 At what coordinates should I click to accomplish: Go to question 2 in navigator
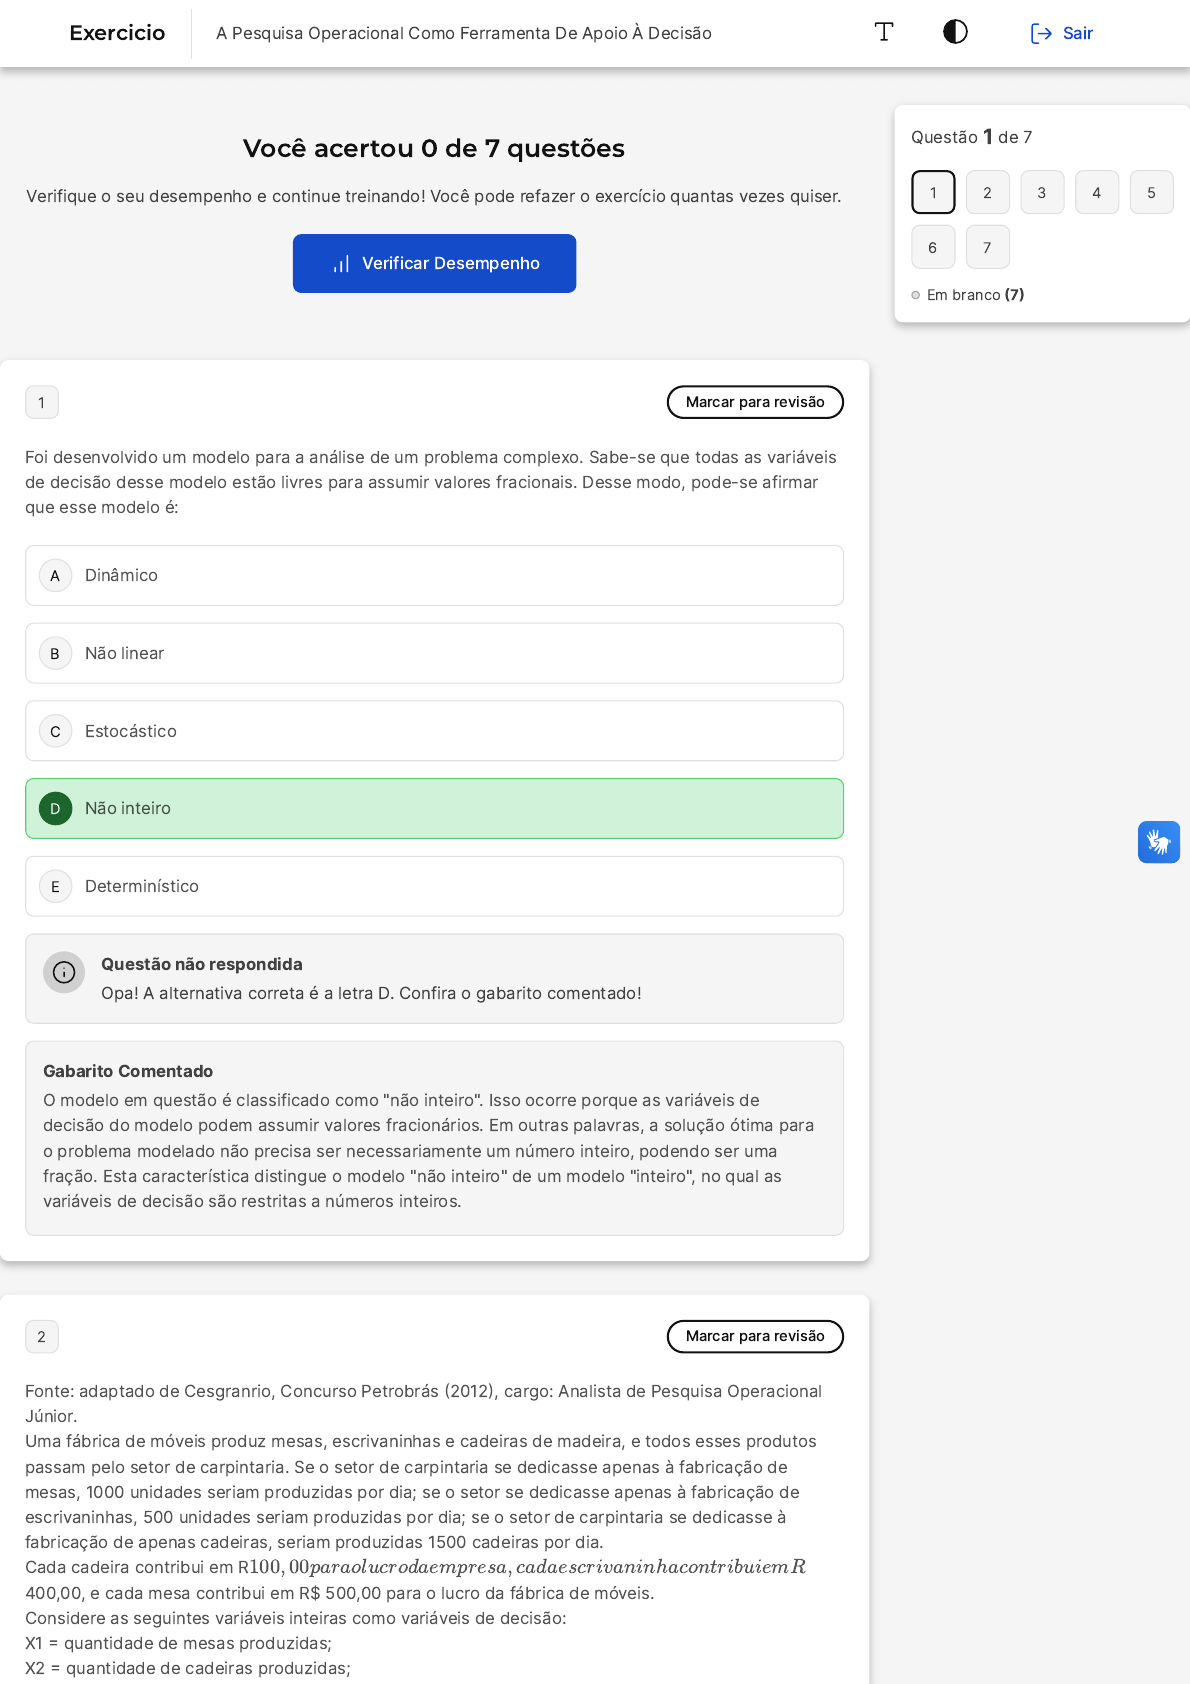click(x=987, y=192)
